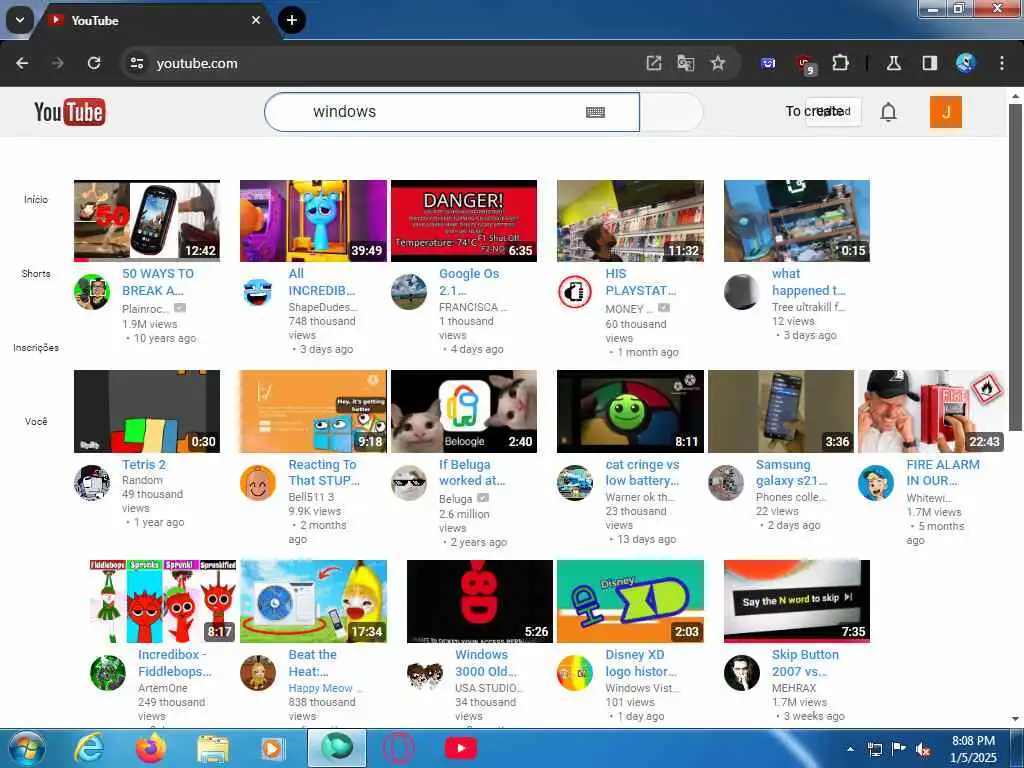The height and width of the screenshot is (768, 1024).
Task: Click the open-in-app icon in the address bar
Action: coord(654,63)
